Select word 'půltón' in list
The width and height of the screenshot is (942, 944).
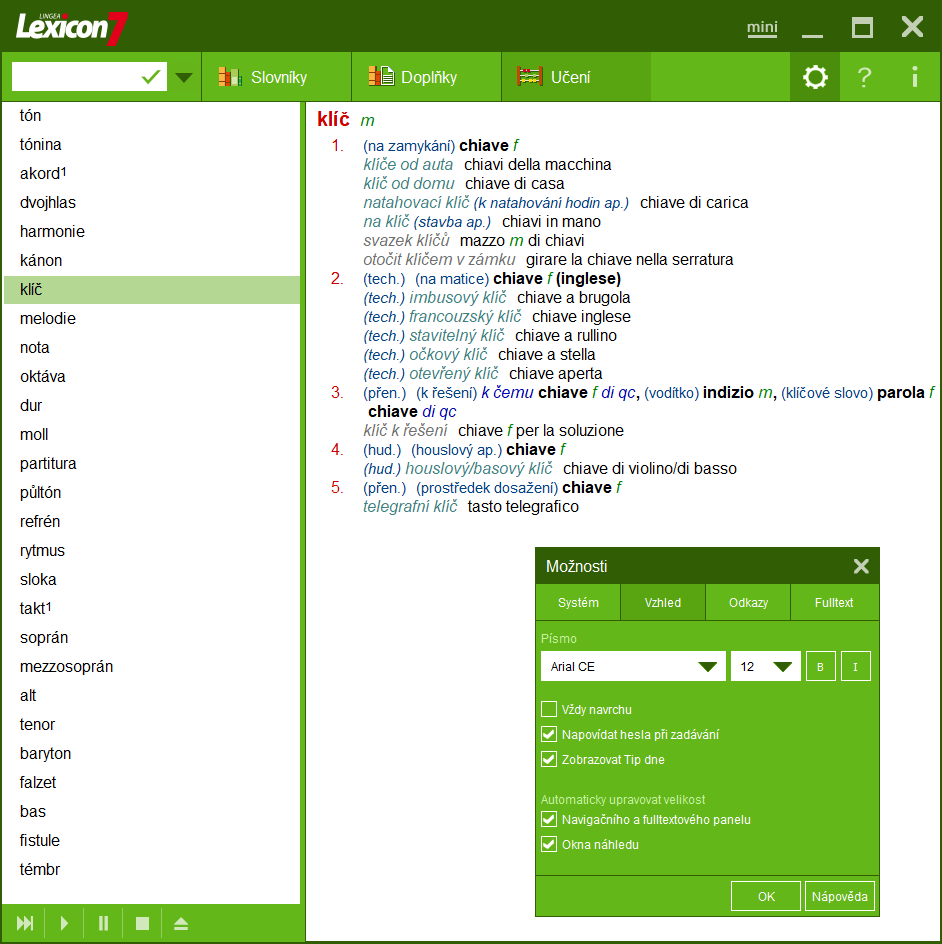pyautogui.click(x=152, y=492)
